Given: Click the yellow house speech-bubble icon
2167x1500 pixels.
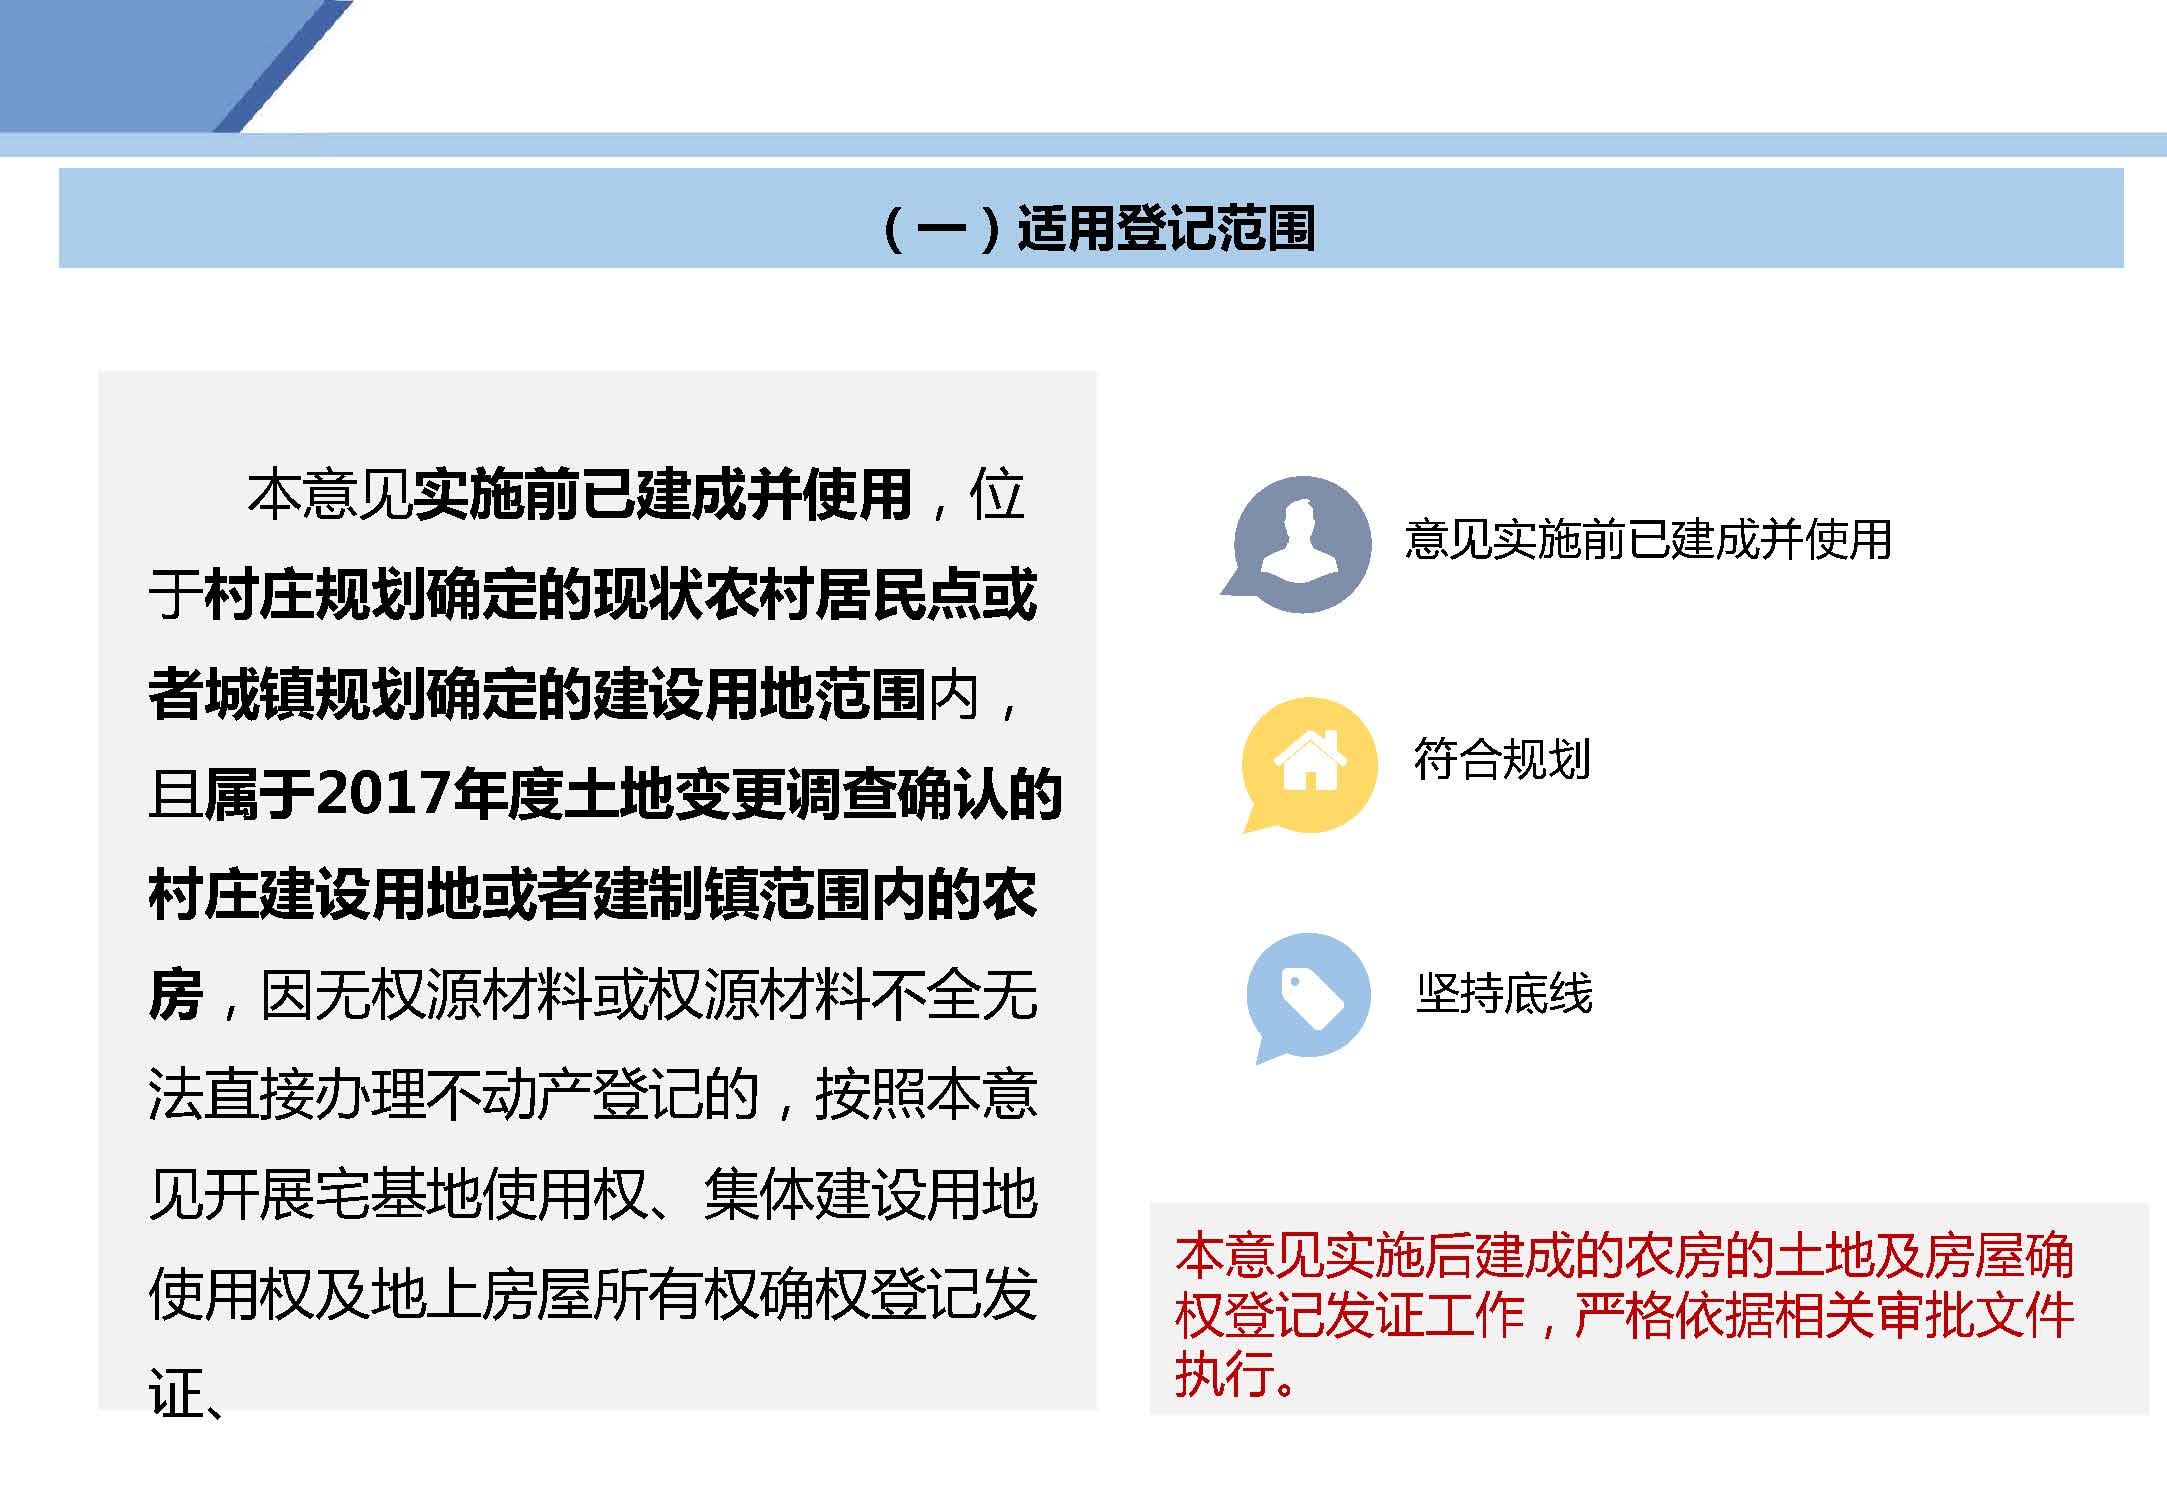Looking at the screenshot, I should click(1308, 765).
